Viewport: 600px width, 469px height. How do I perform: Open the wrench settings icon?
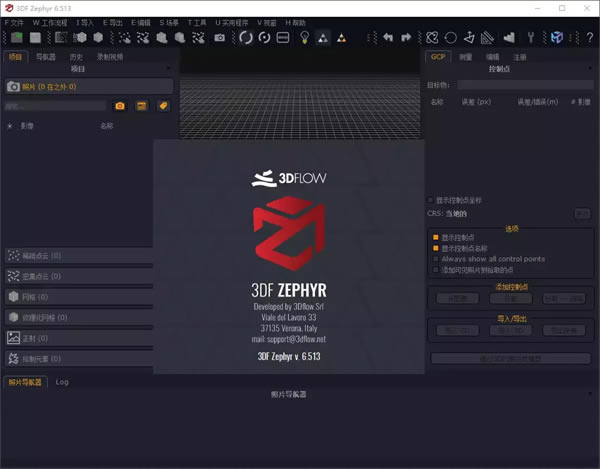point(531,37)
